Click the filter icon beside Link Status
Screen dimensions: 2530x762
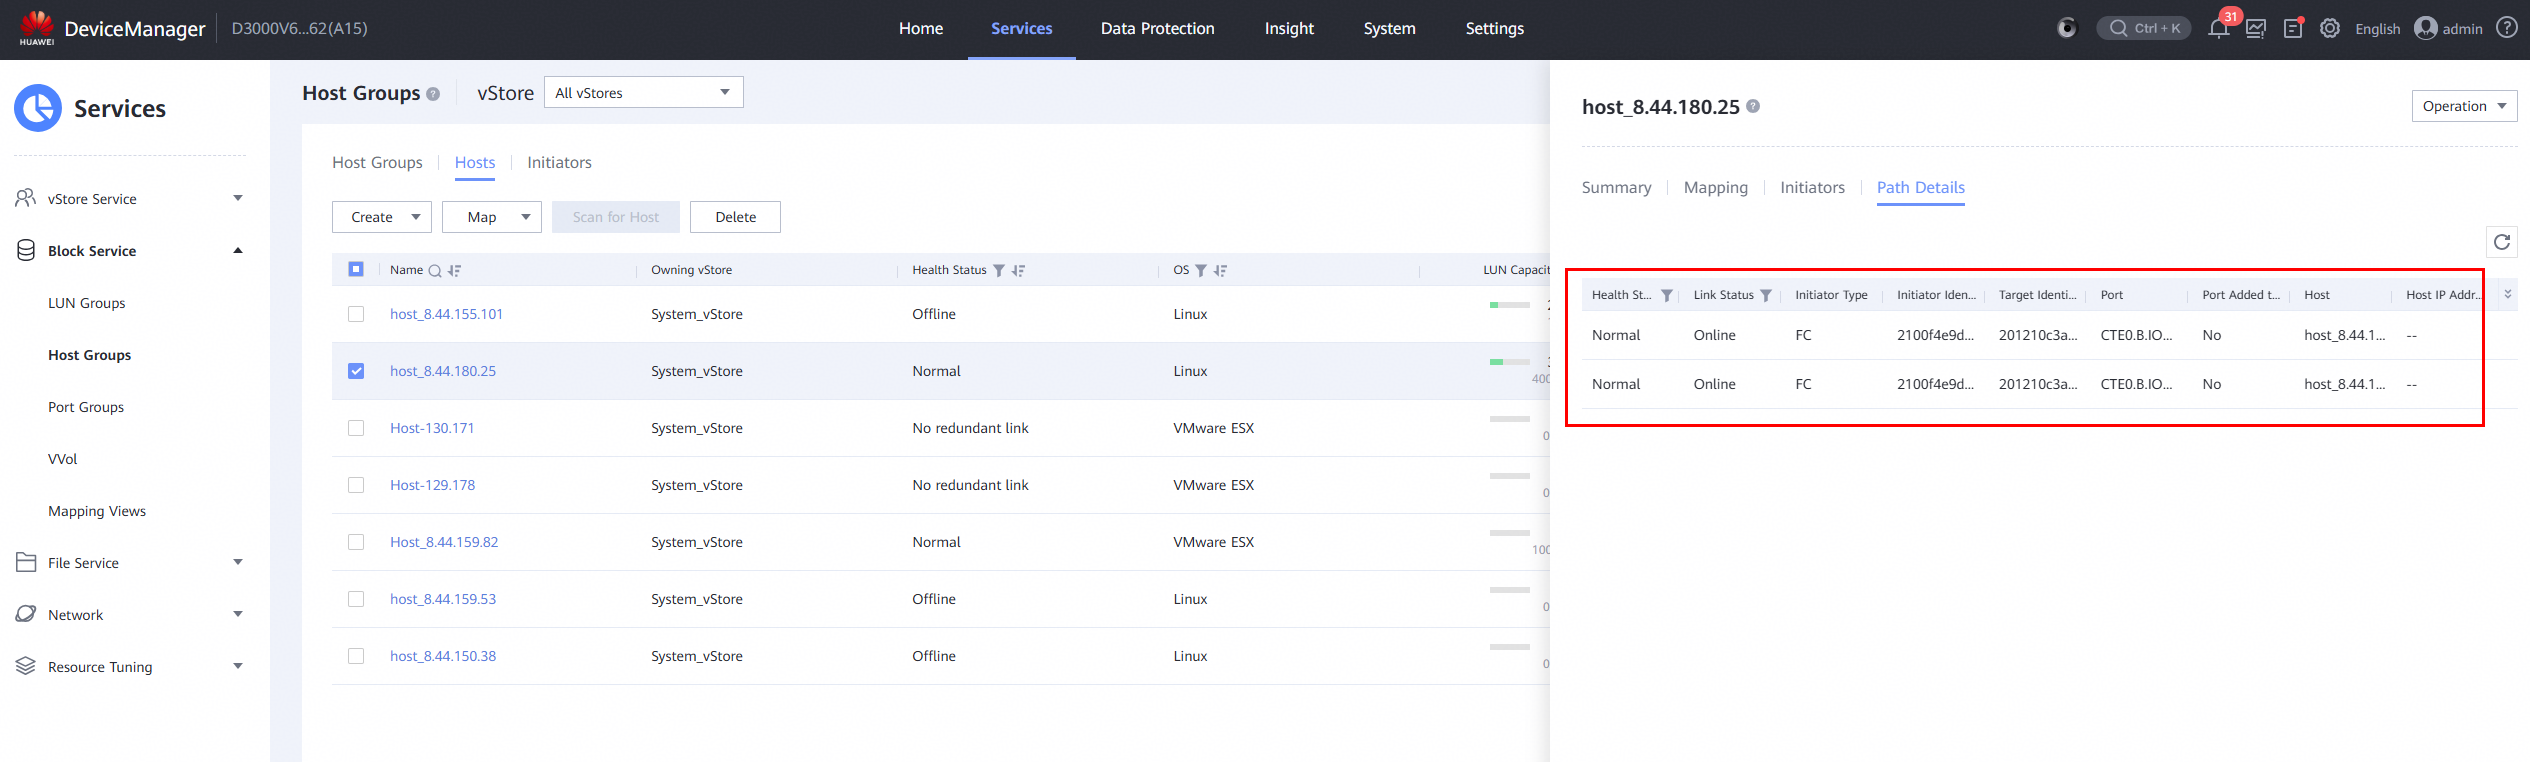pos(1766,295)
